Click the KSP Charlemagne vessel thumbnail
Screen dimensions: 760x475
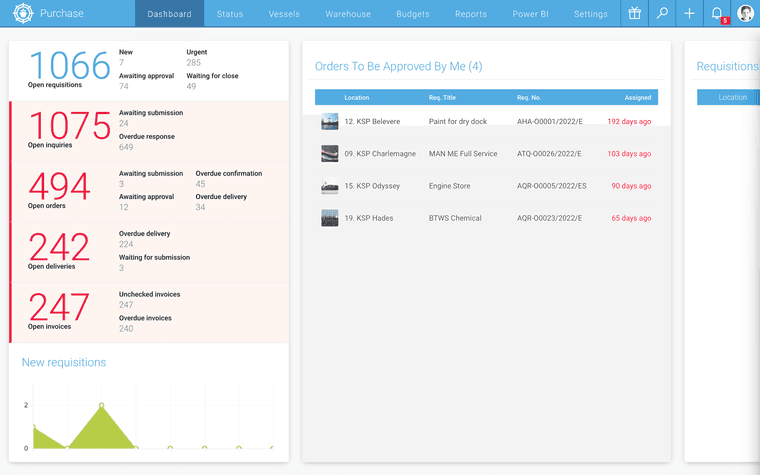329,154
